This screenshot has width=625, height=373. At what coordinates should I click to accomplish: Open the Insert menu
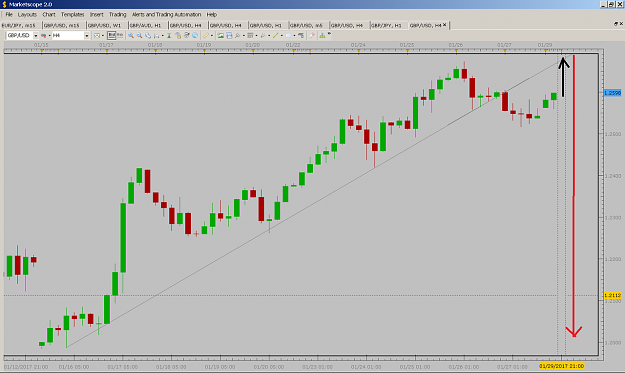(96, 14)
